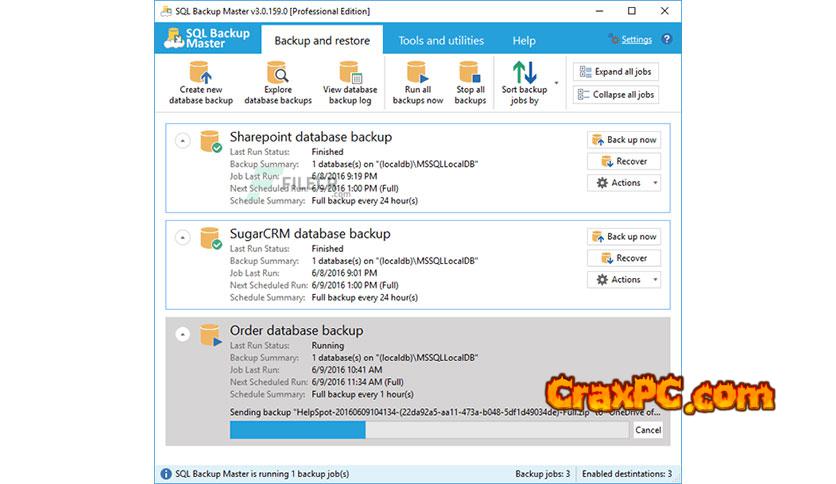
Task: Recover Sharepoint database backup
Action: coord(624,161)
